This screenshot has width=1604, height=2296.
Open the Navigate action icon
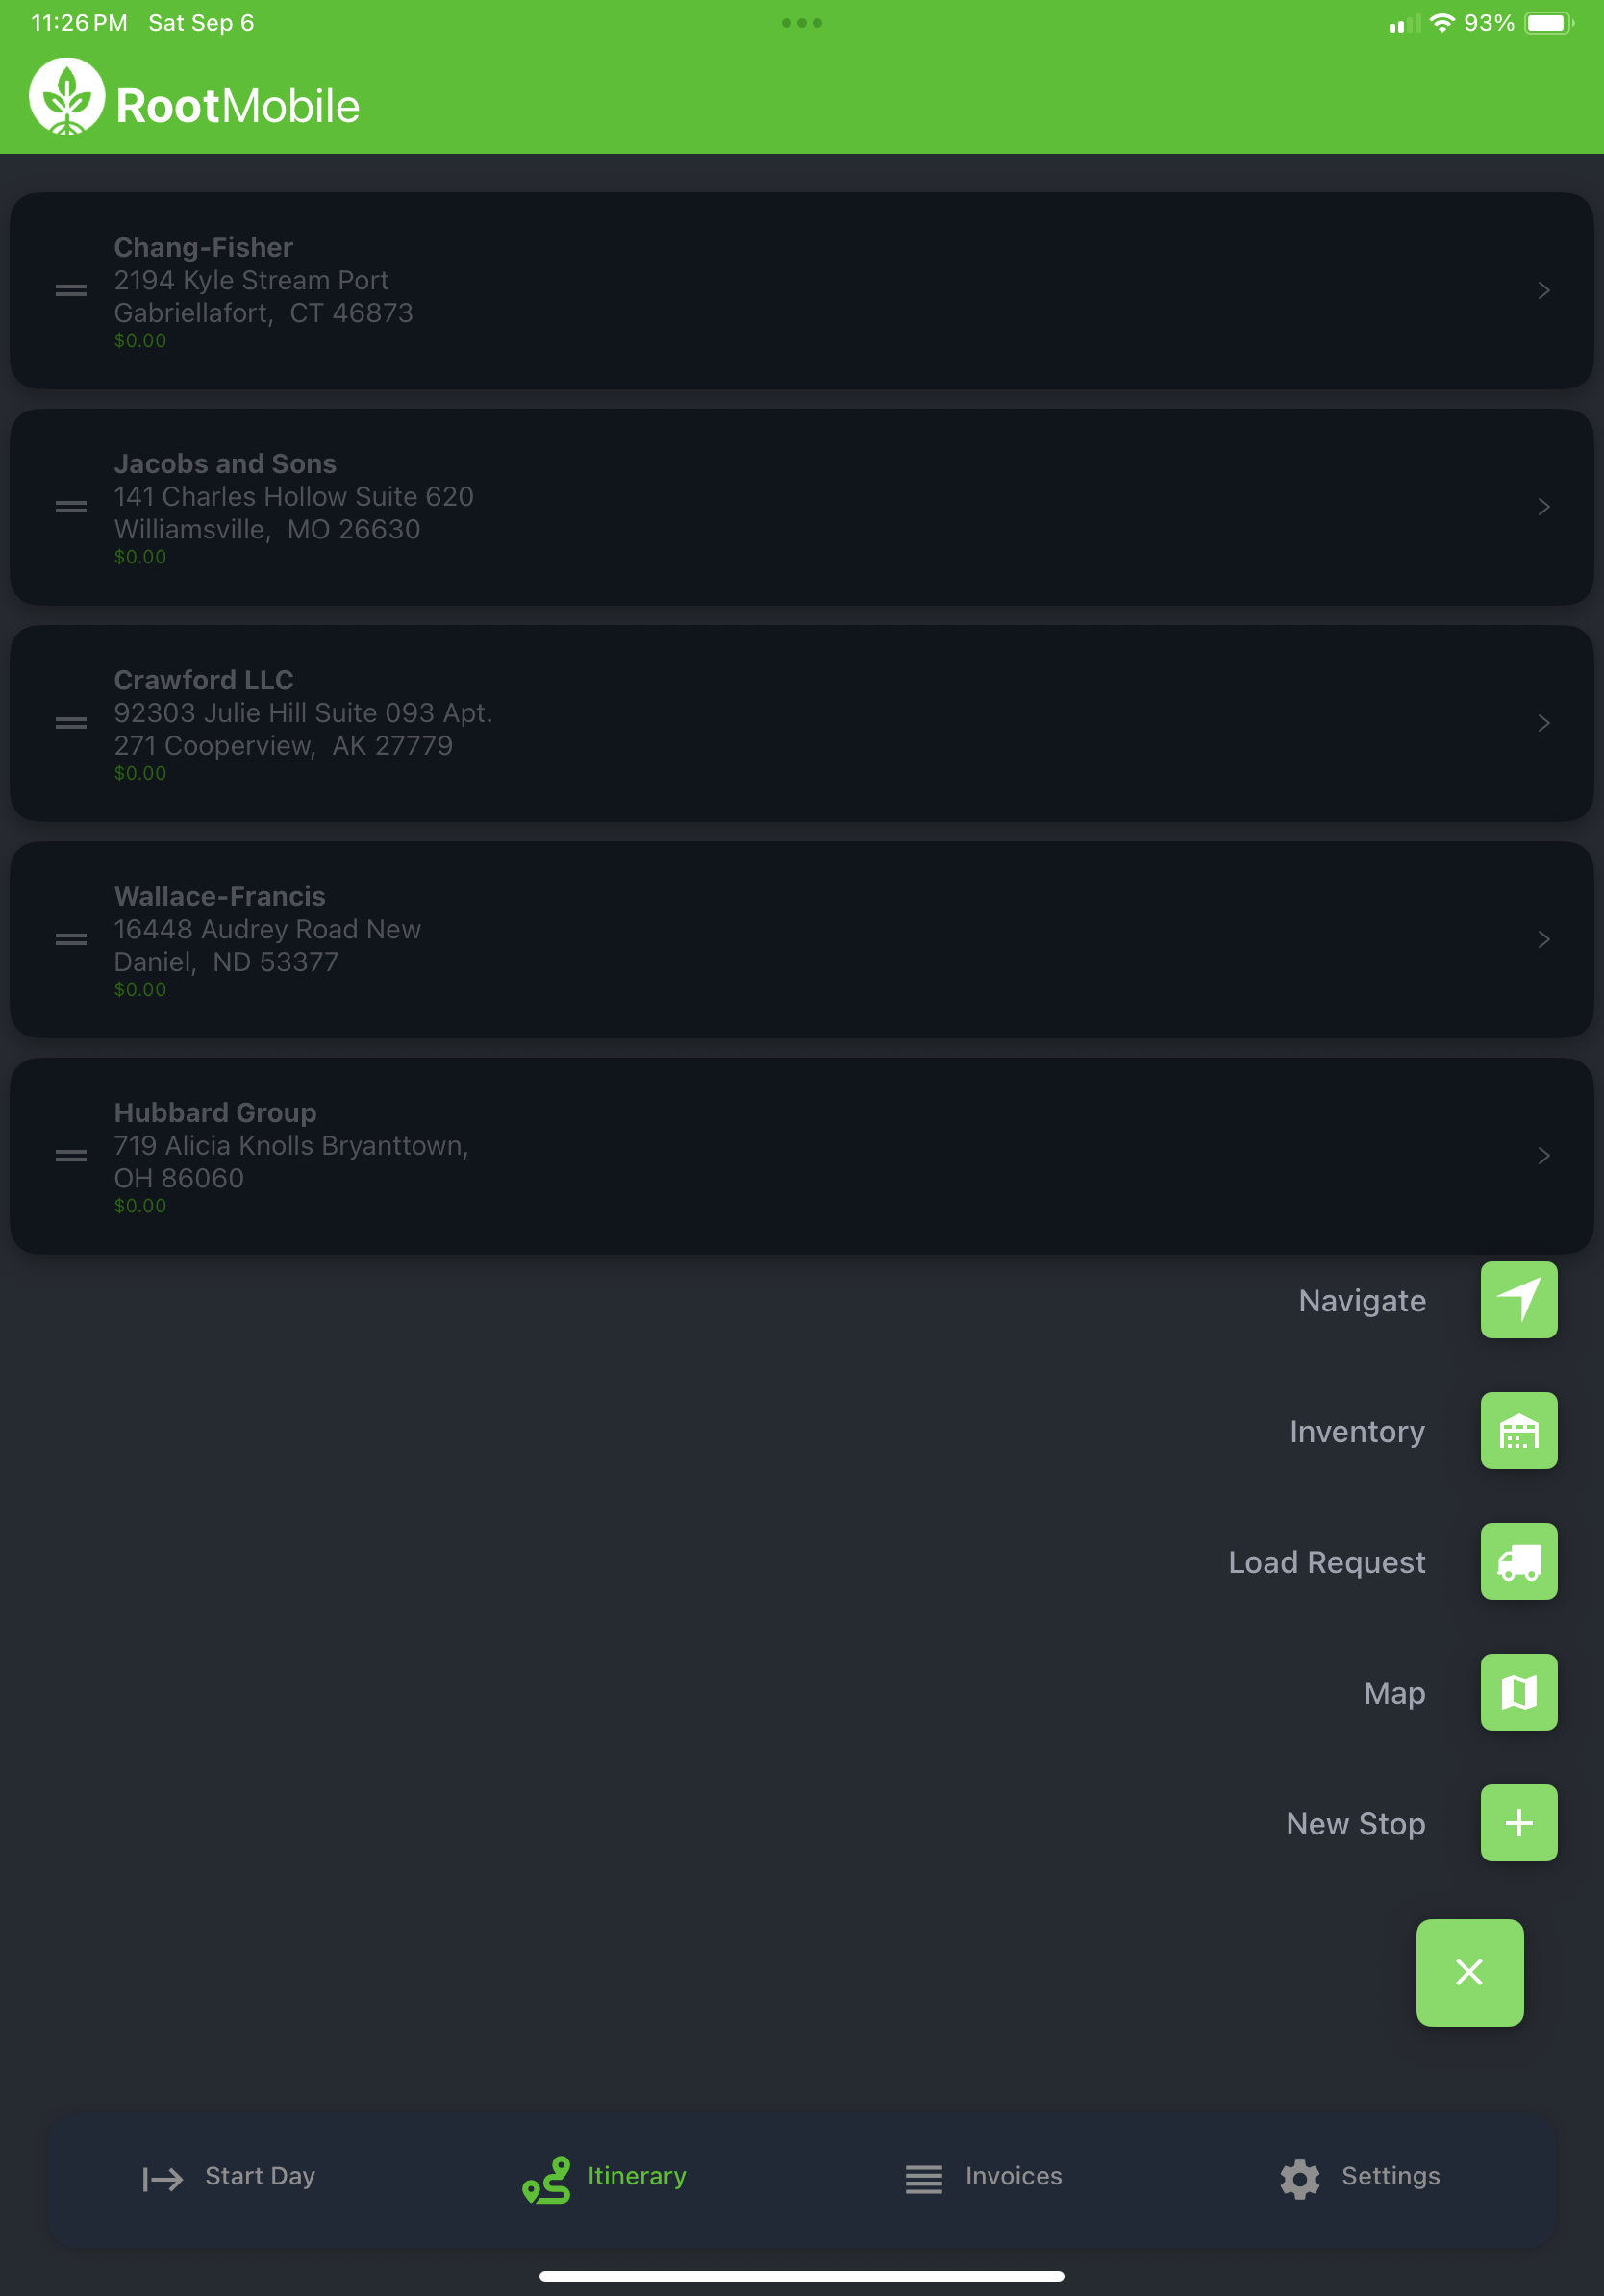(1518, 1301)
